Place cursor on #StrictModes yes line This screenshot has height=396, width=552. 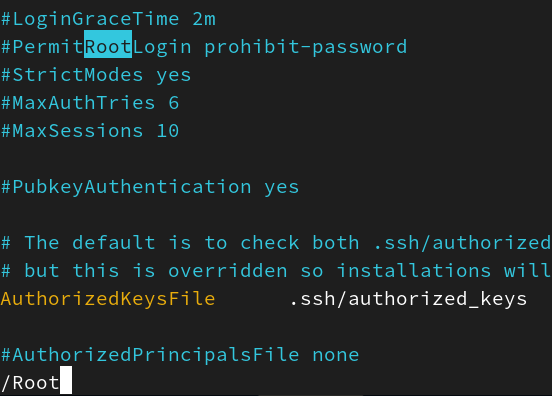tap(96, 75)
